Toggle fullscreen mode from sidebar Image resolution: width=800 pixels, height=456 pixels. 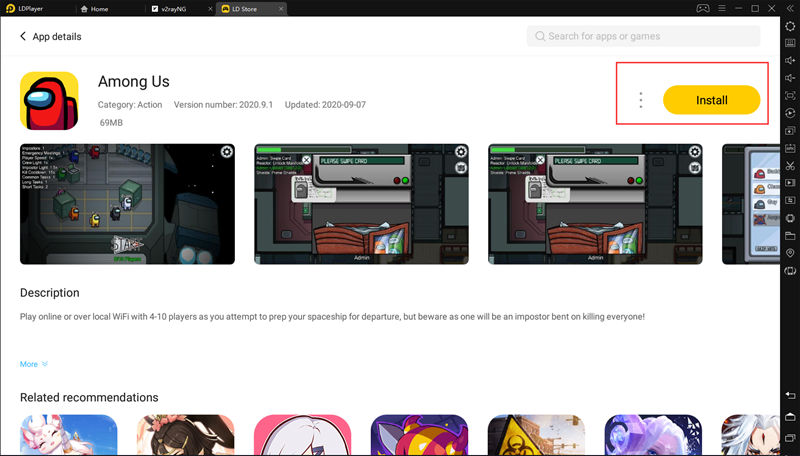click(790, 95)
